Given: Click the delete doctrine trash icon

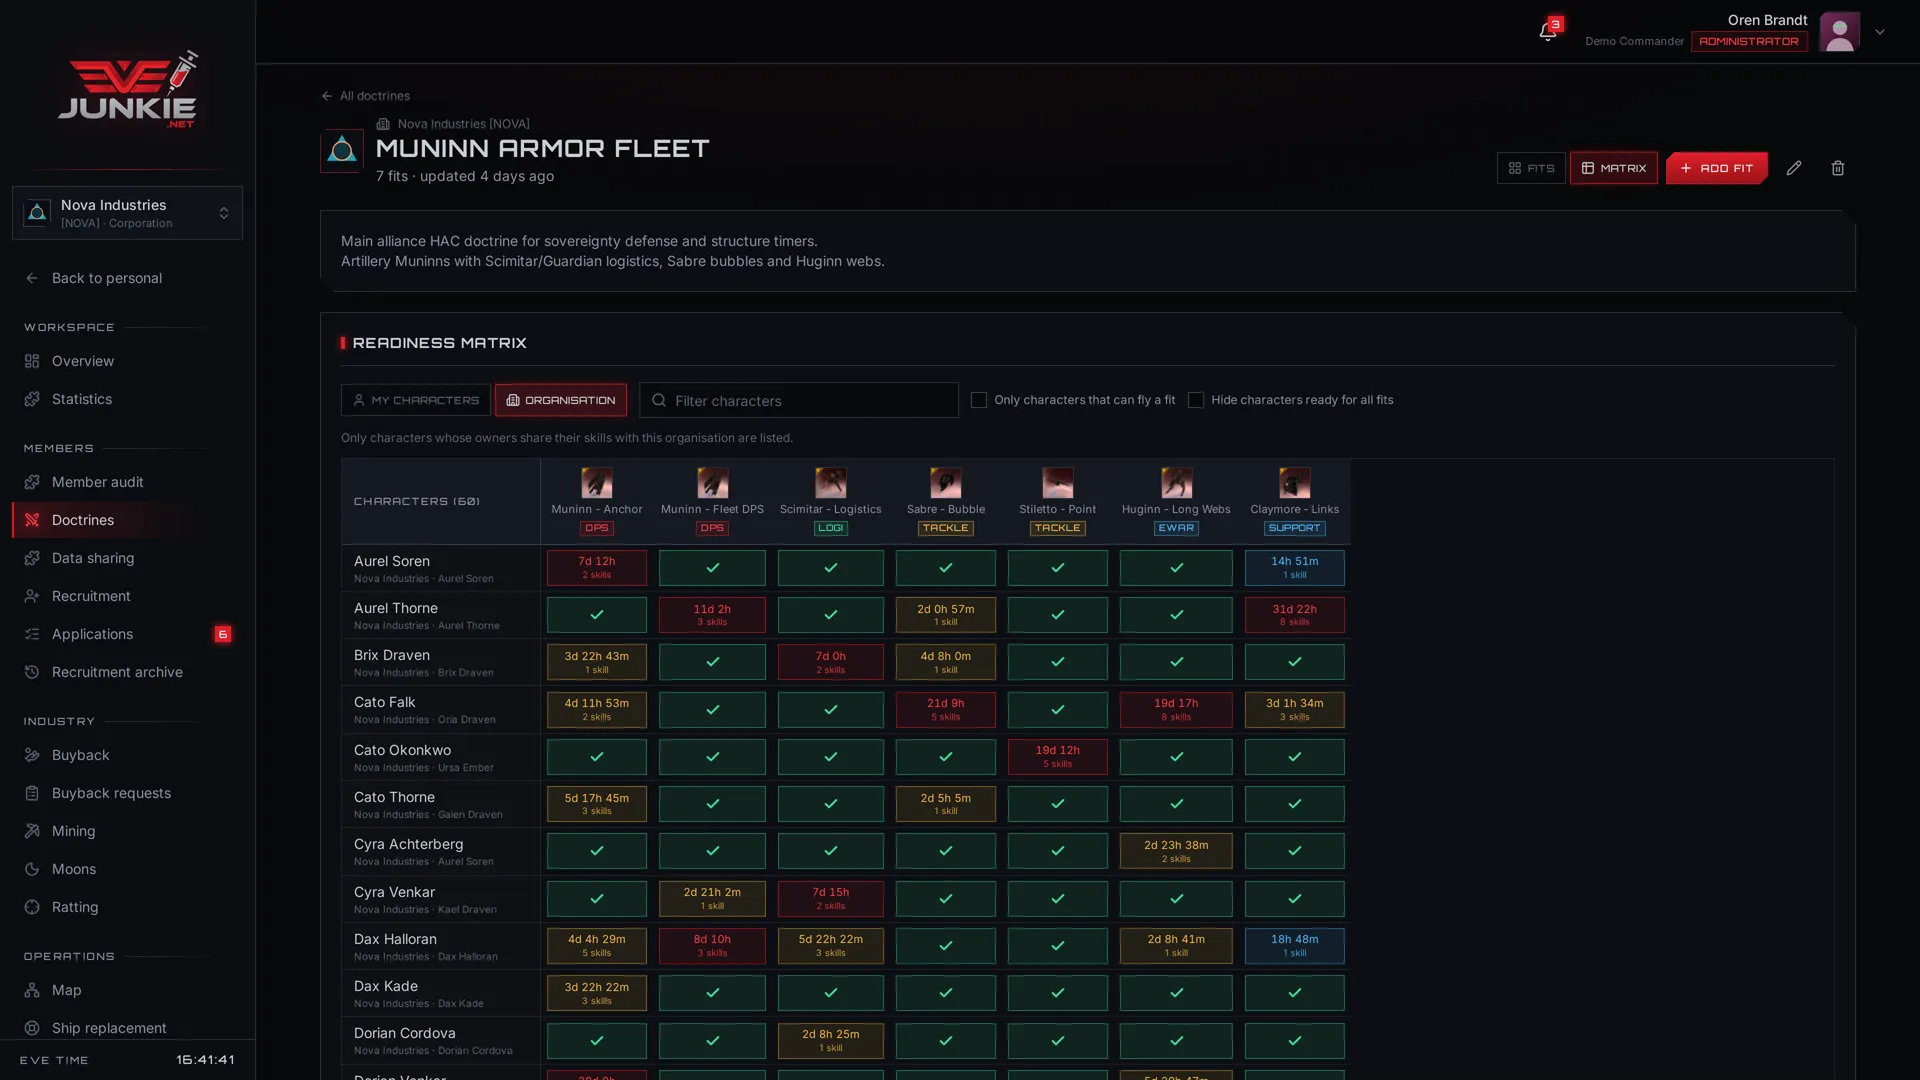Looking at the screenshot, I should tap(1838, 168).
